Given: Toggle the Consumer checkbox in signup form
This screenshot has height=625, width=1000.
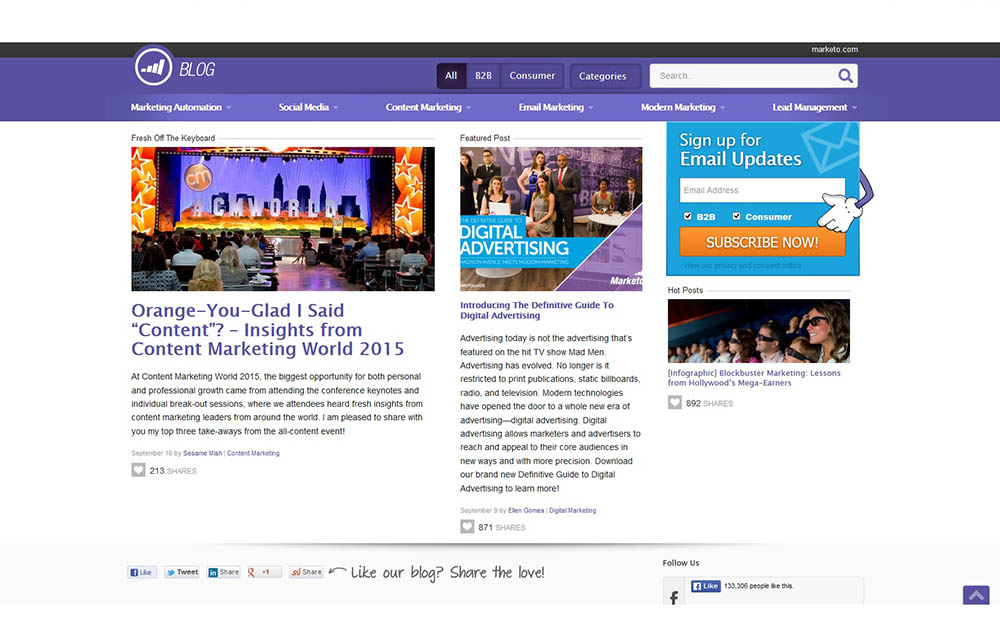Looking at the screenshot, I should coord(737,216).
